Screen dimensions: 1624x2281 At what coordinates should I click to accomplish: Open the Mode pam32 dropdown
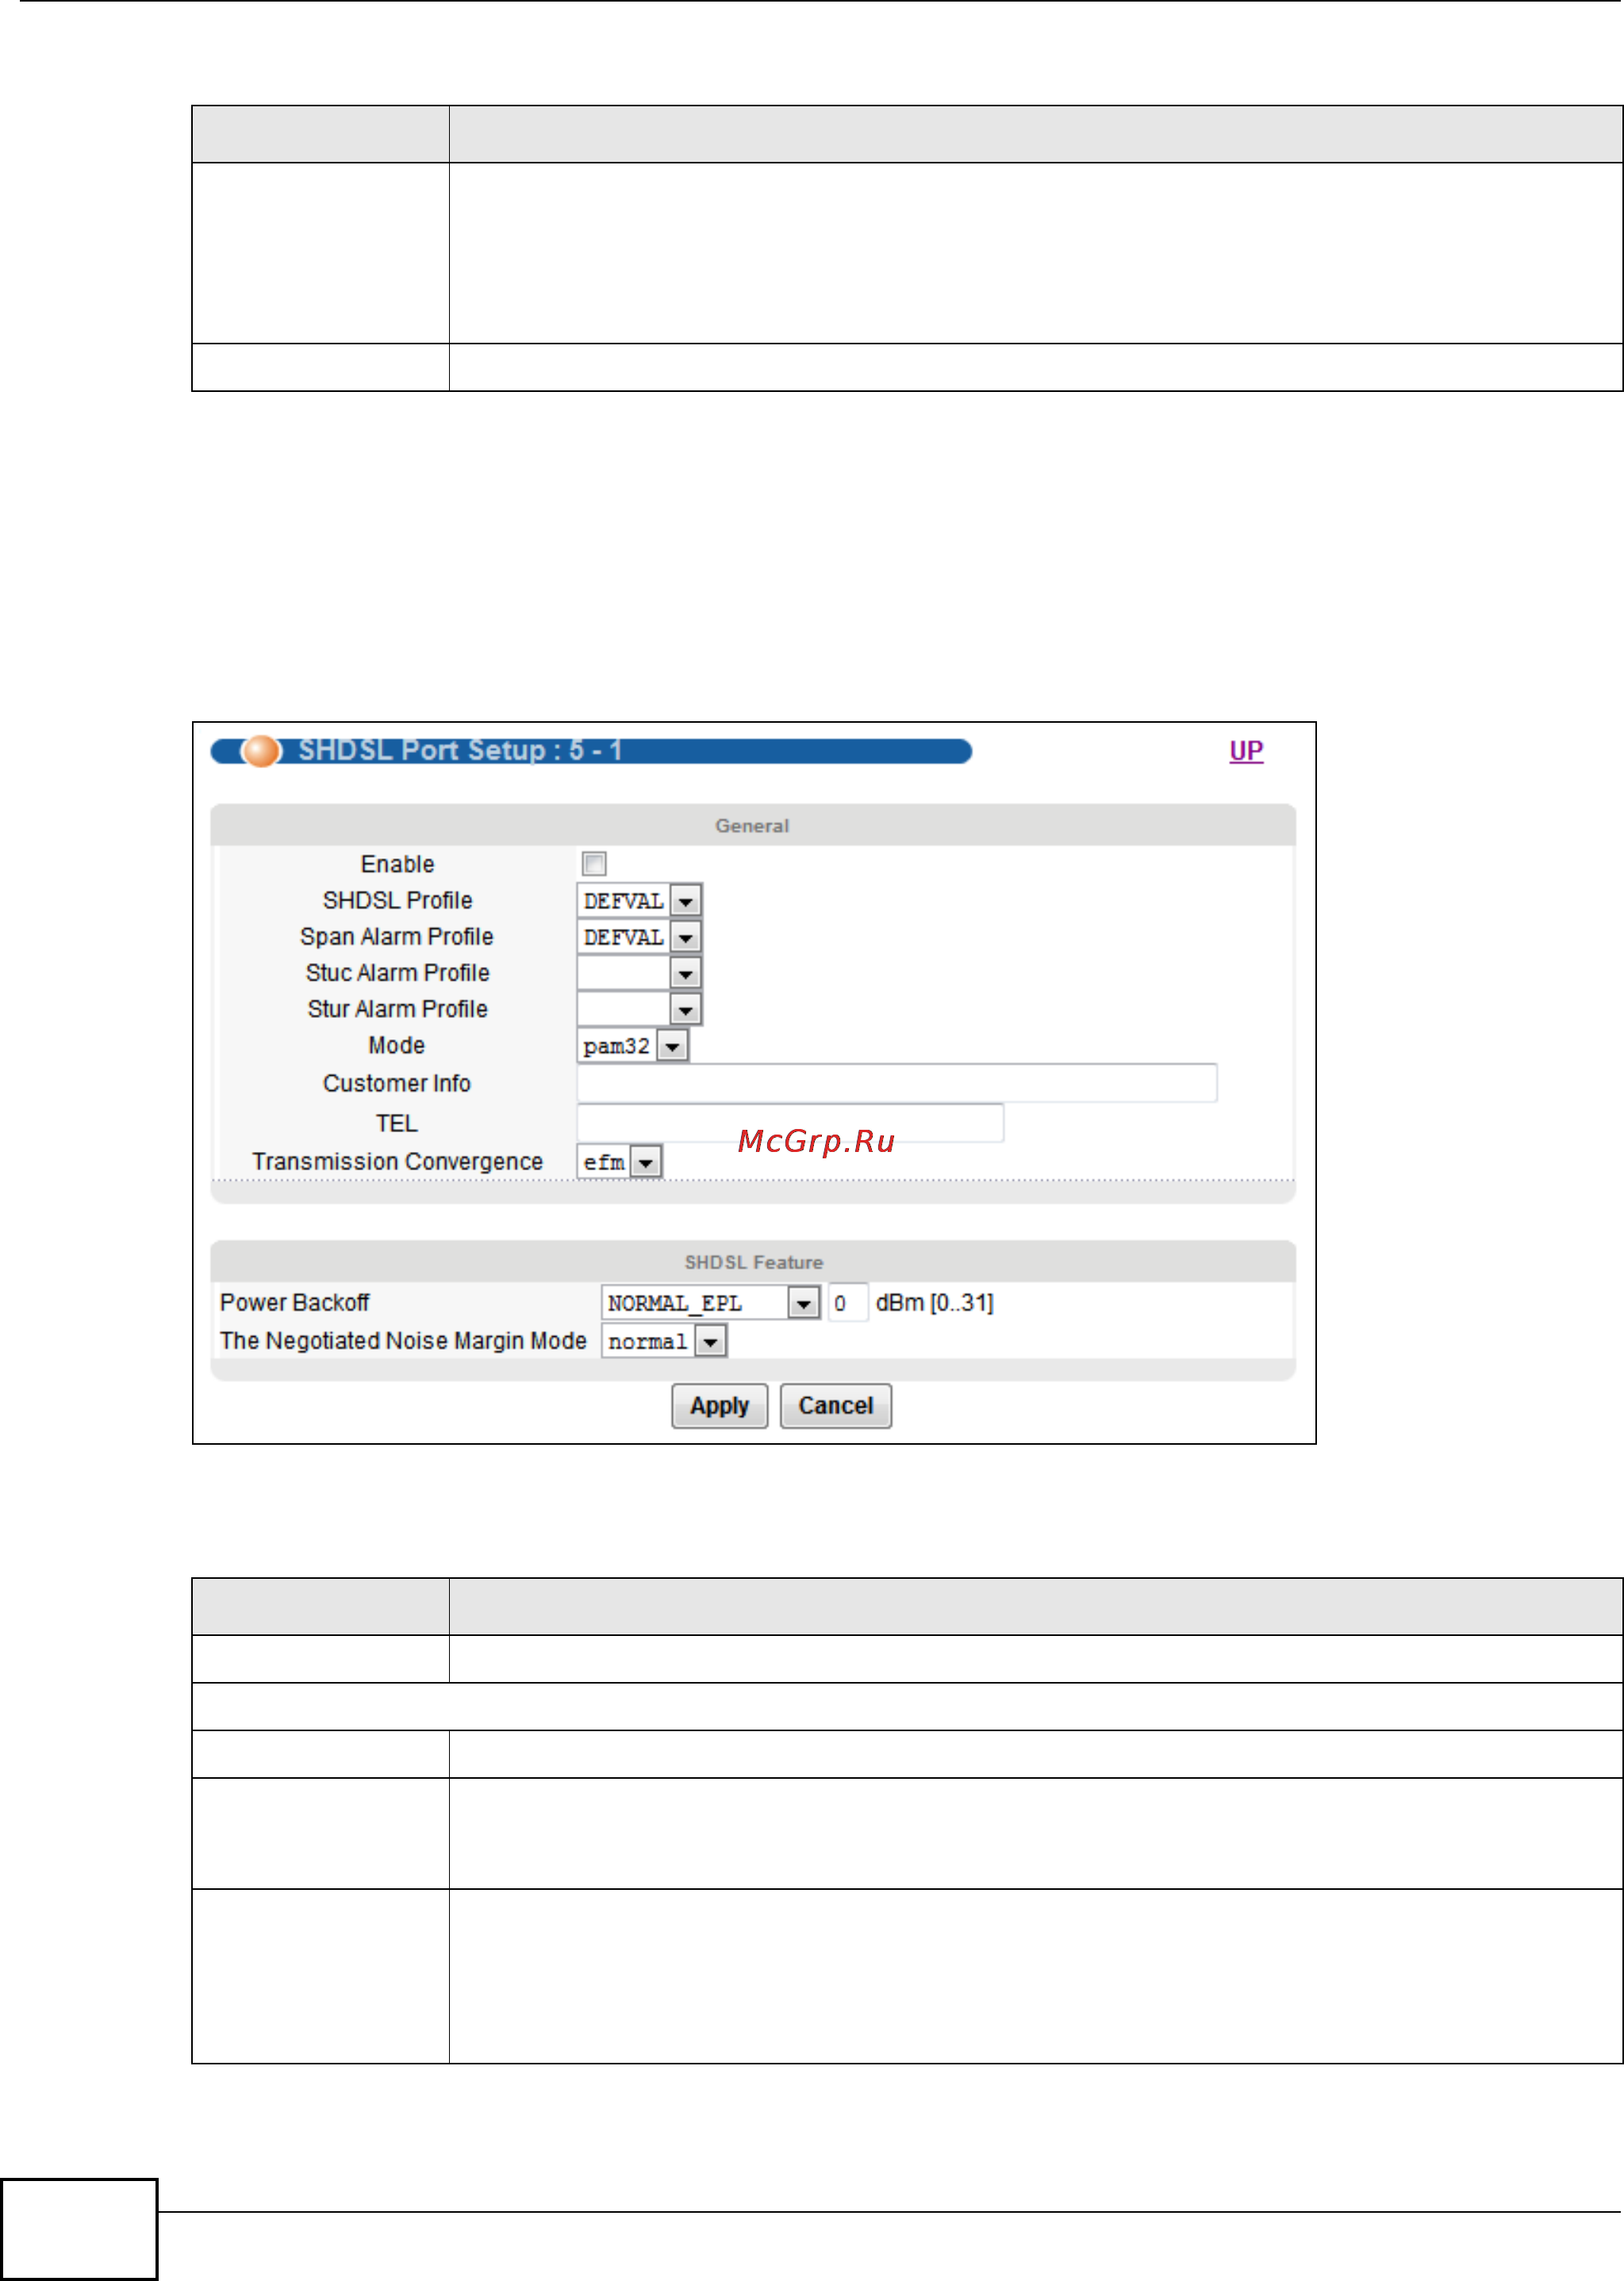coord(633,1046)
